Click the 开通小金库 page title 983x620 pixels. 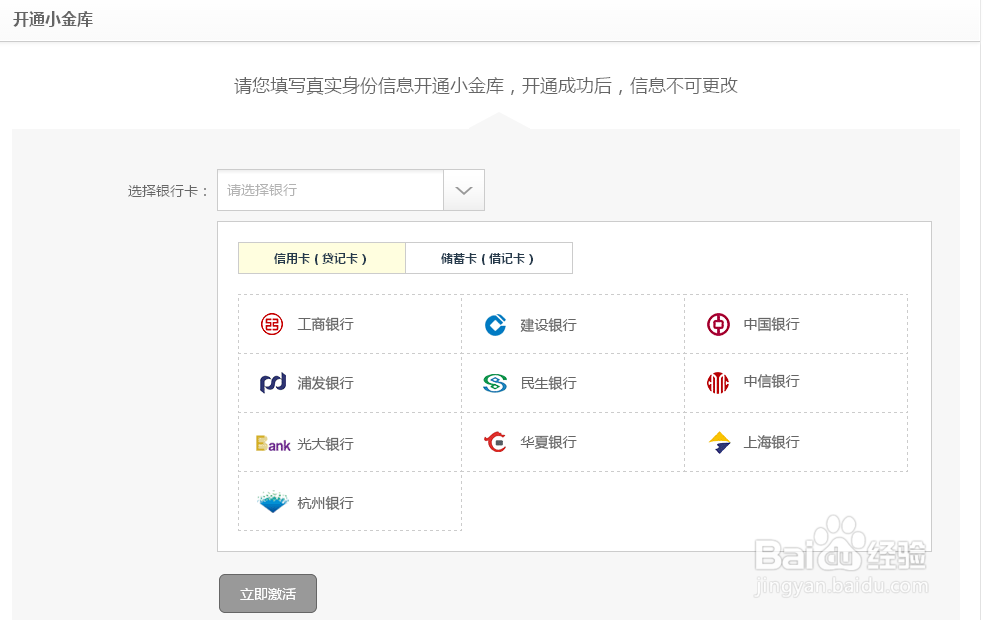[53, 19]
